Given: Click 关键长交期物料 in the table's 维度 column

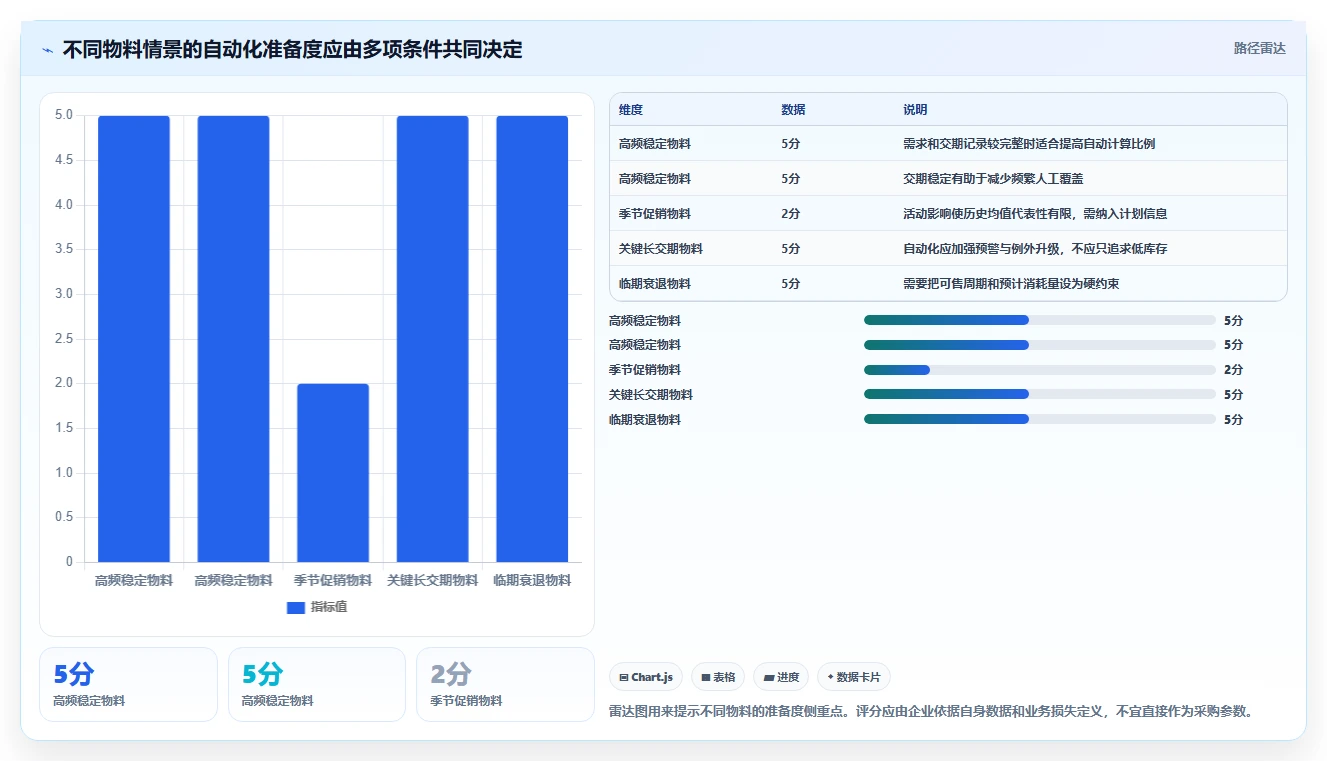Looking at the screenshot, I should 661,249.
